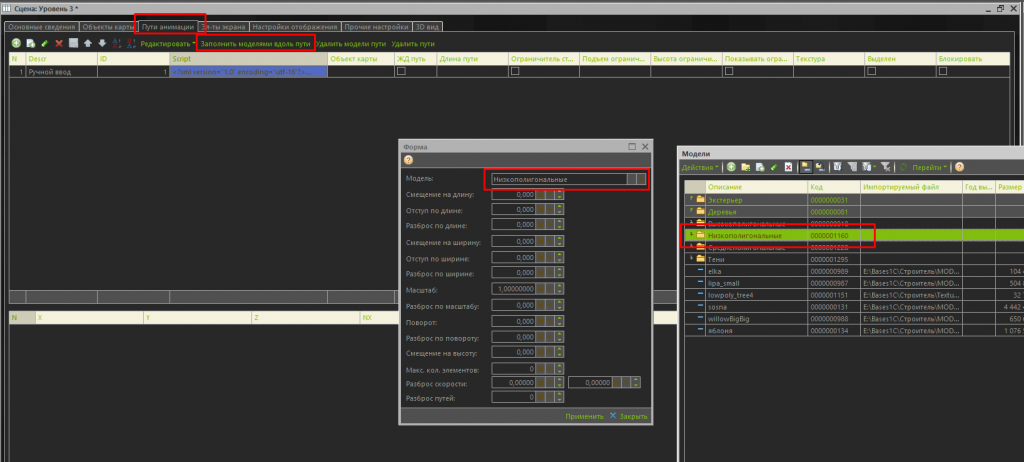Viewport: 1024px width, 462px height.
Task: Click the move row up arrow icon
Action: [88, 43]
